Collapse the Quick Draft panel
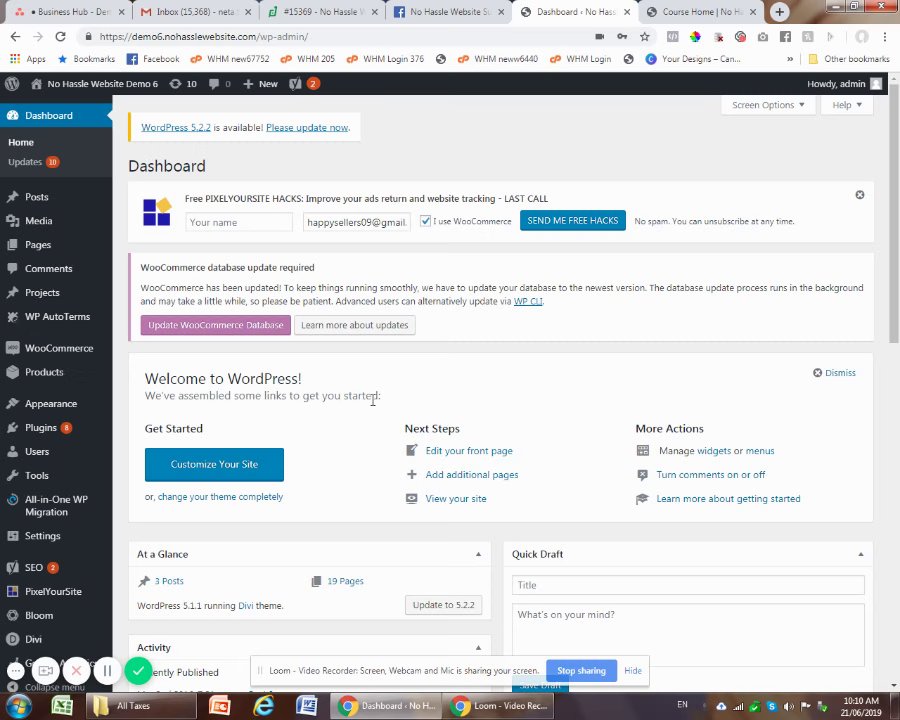 [860, 554]
